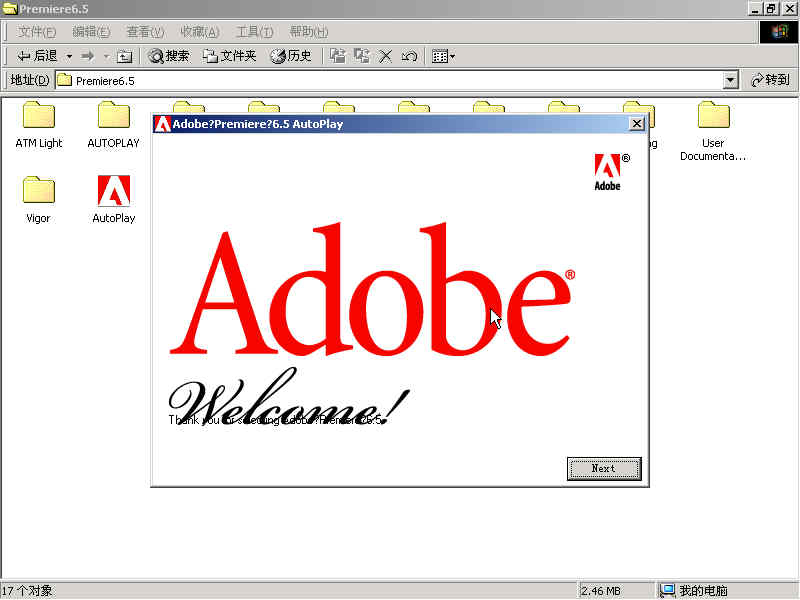Image resolution: width=800 pixels, height=600 pixels.
Task: Select the Vigor folder
Action: click(x=38, y=200)
